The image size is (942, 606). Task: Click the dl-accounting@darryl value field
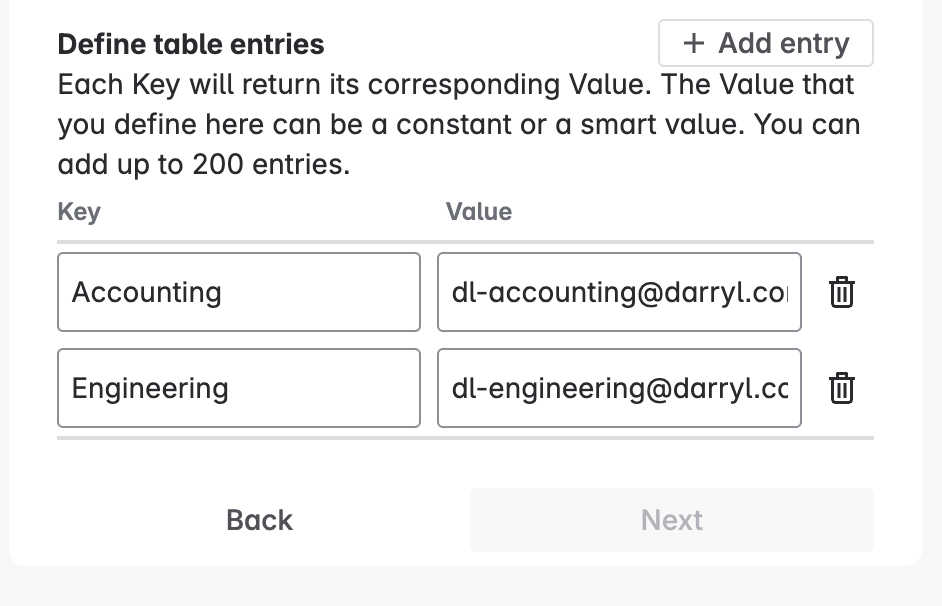[619, 292]
